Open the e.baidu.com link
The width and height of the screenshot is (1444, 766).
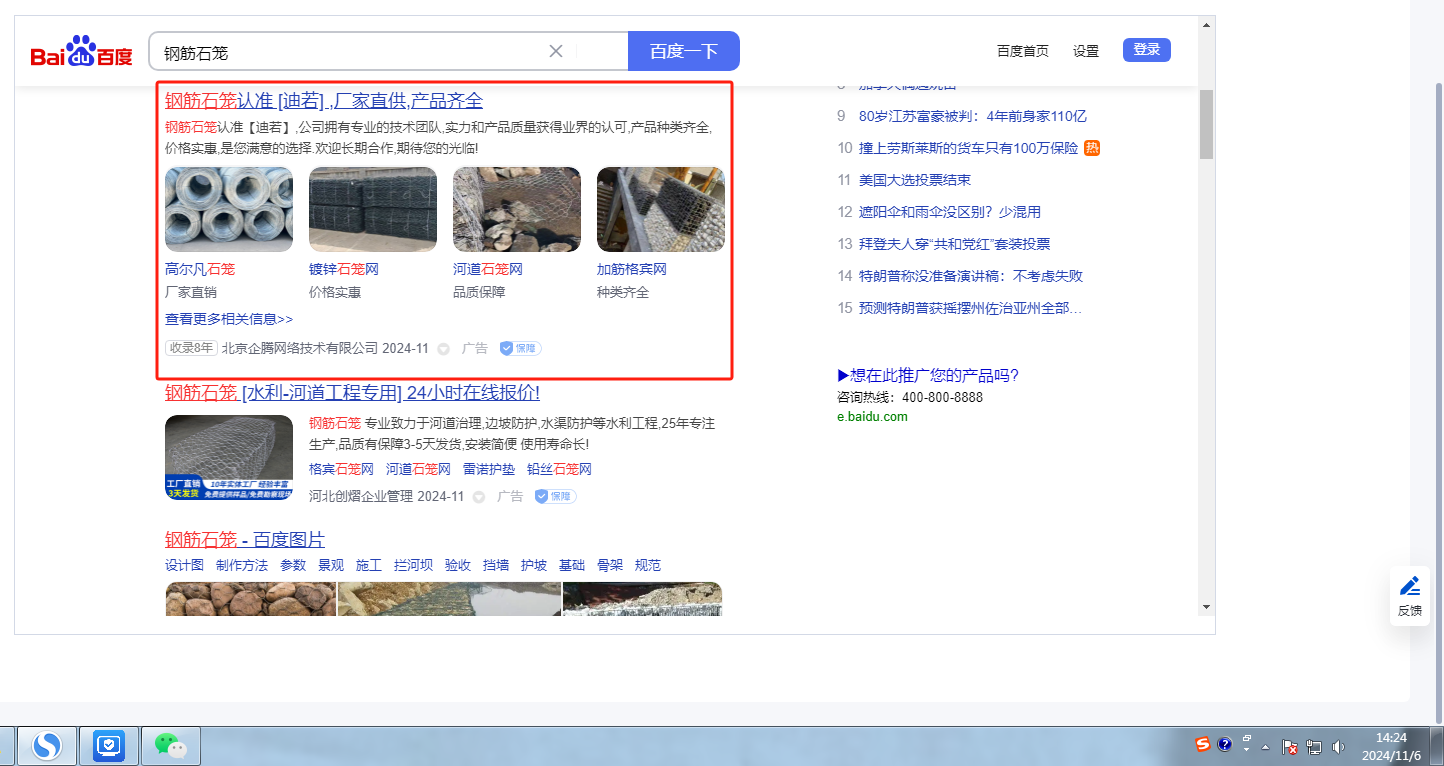(873, 416)
